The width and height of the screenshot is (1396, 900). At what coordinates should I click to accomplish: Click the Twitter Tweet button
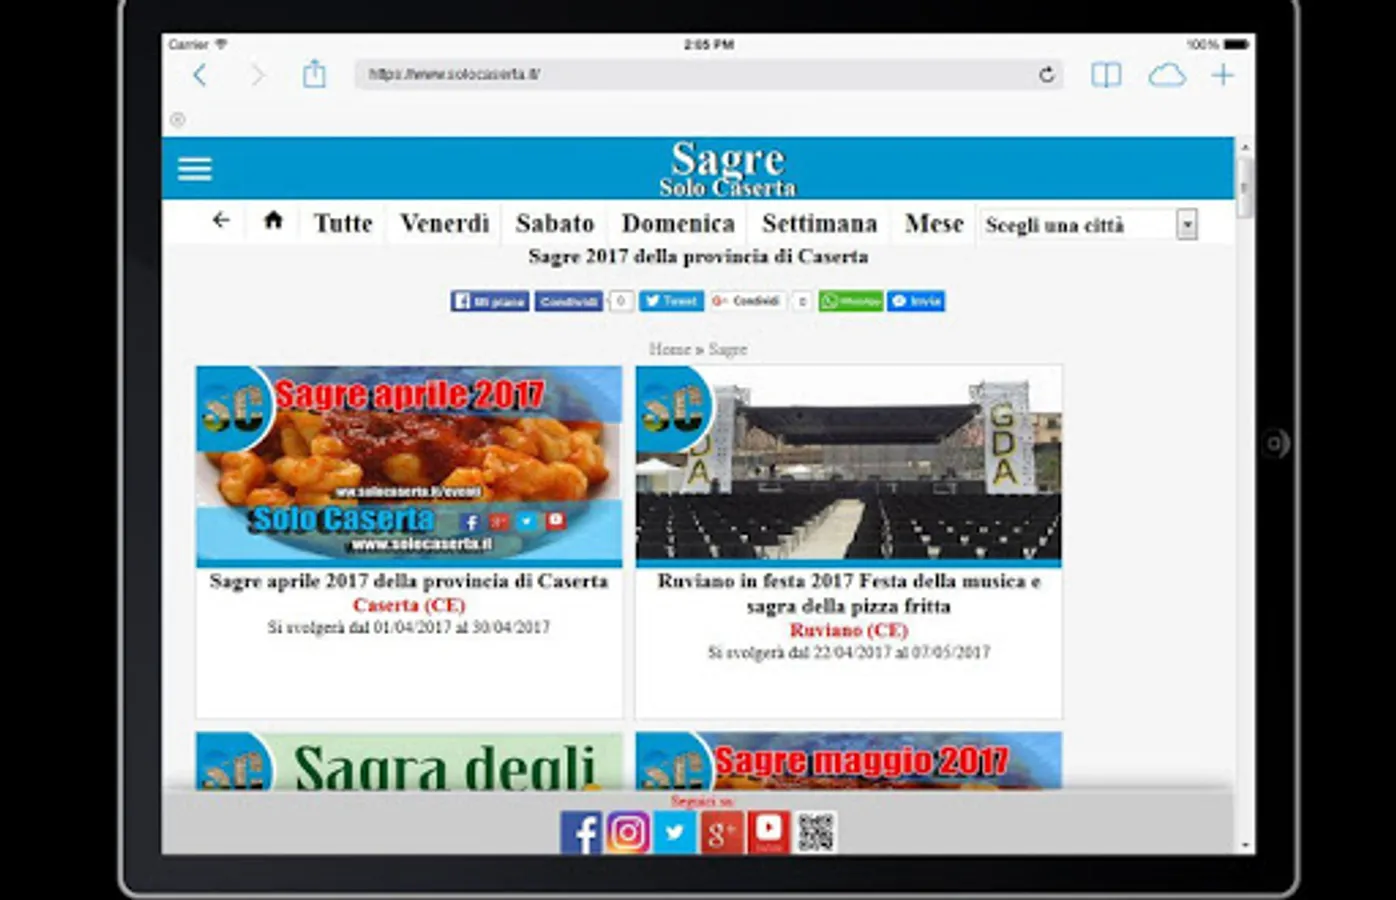pos(671,301)
